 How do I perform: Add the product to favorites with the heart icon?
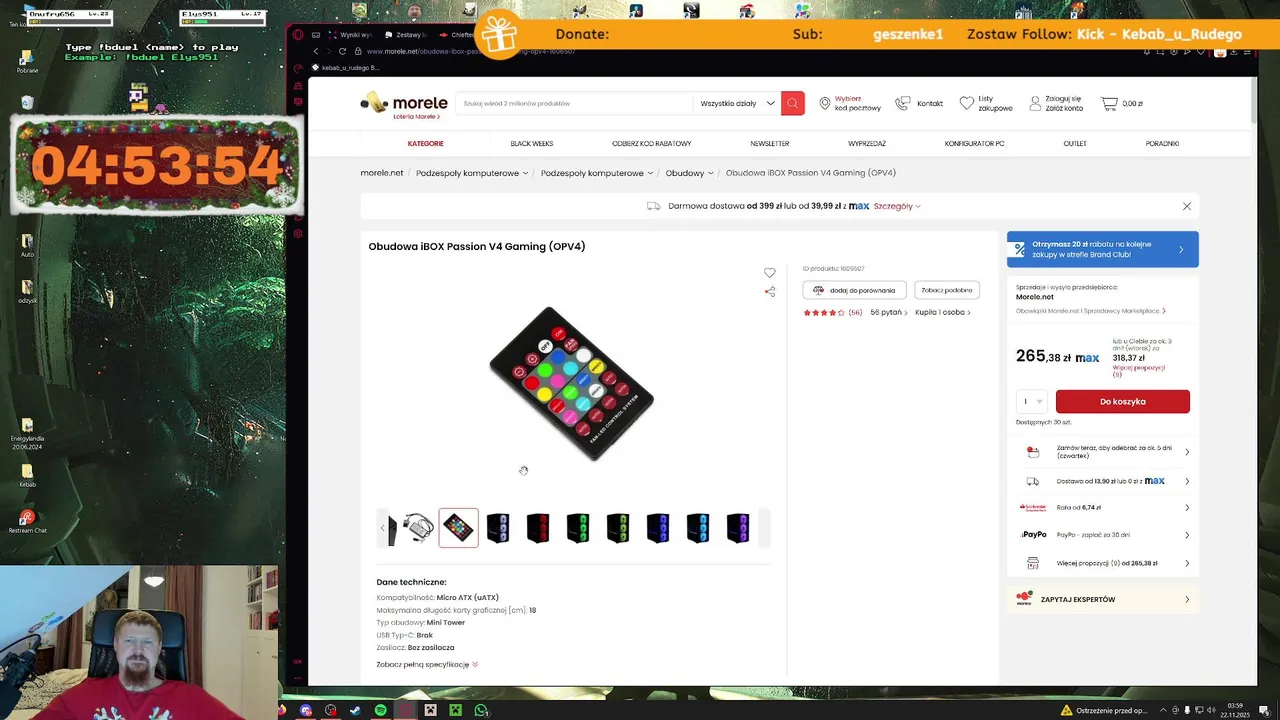(x=769, y=272)
